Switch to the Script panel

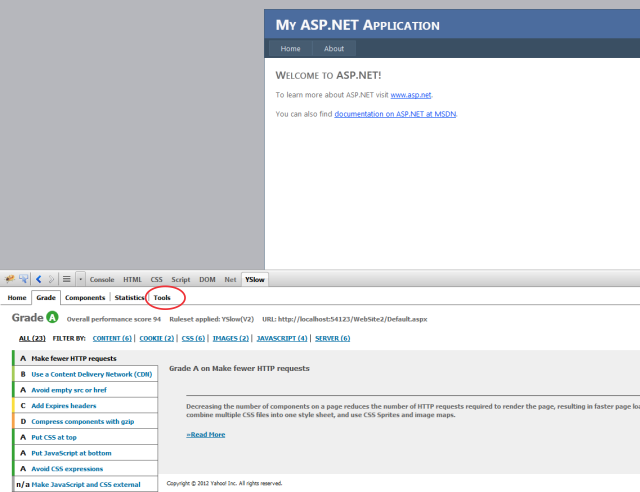click(181, 280)
